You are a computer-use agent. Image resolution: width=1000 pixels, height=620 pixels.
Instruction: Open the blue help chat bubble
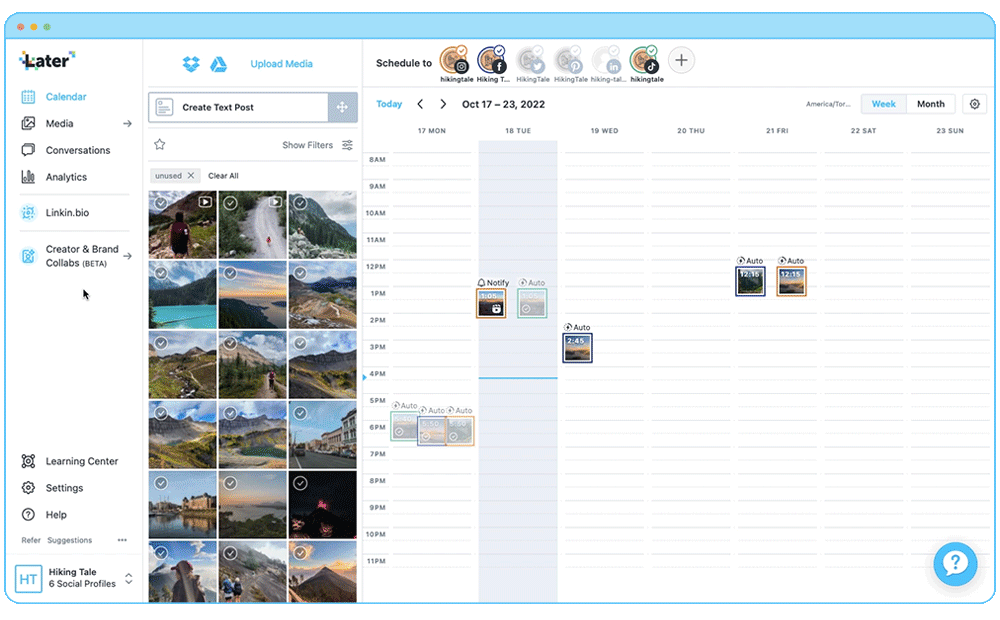(x=955, y=564)
